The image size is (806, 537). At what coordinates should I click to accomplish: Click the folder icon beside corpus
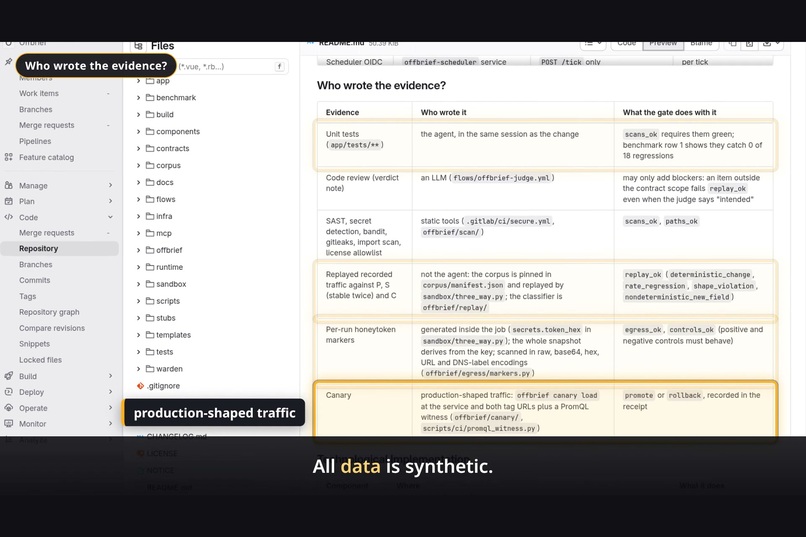(x=150, y=165)
